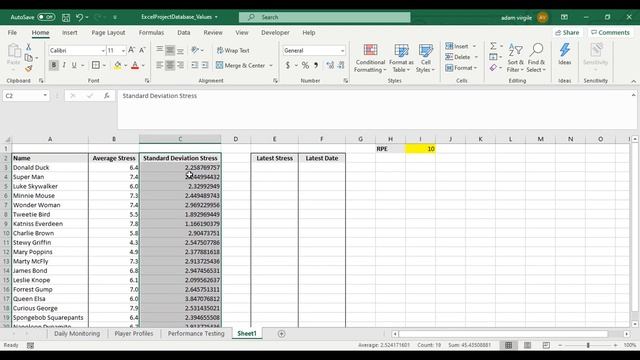This screenshot has height=360, width=640.
Task: Open the Comments button
Action: [610, 33]
